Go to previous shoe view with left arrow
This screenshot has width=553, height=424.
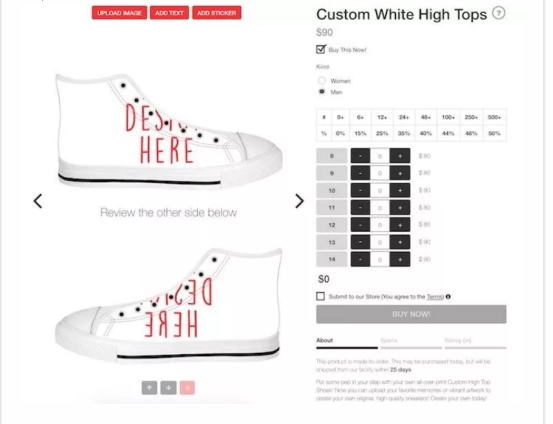38,201
